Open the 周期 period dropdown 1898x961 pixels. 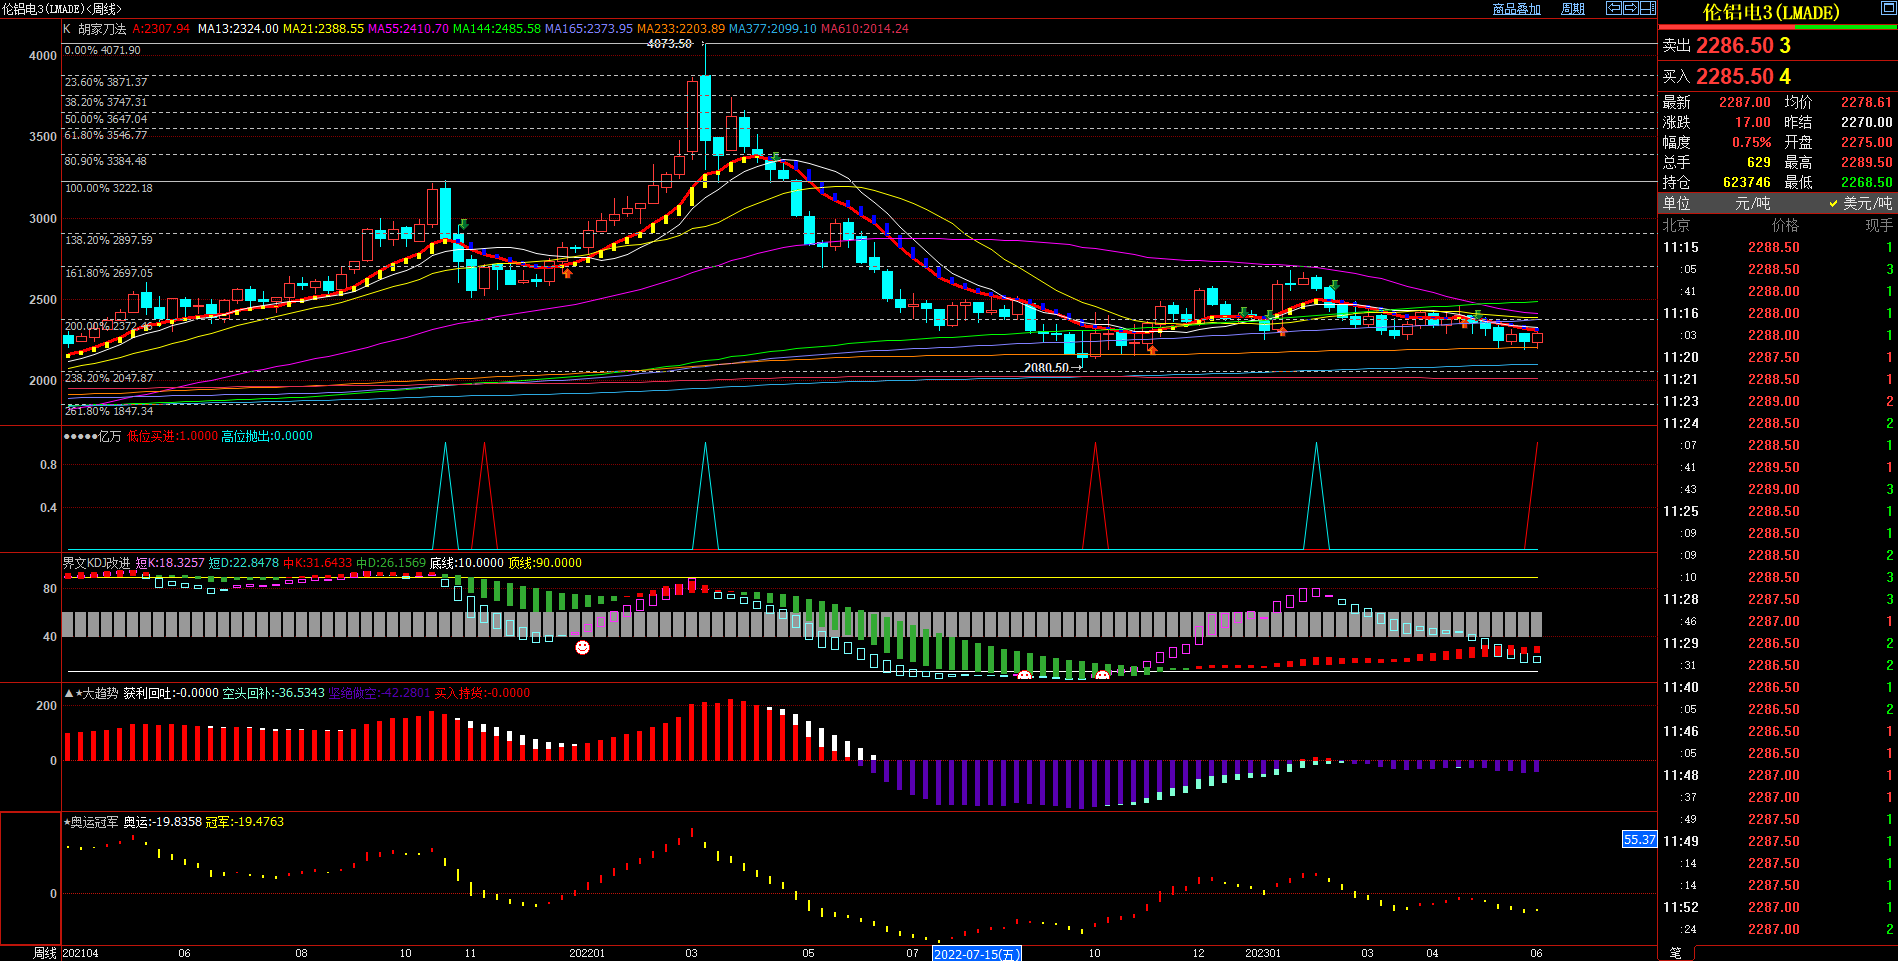[x=1573, y=9]
